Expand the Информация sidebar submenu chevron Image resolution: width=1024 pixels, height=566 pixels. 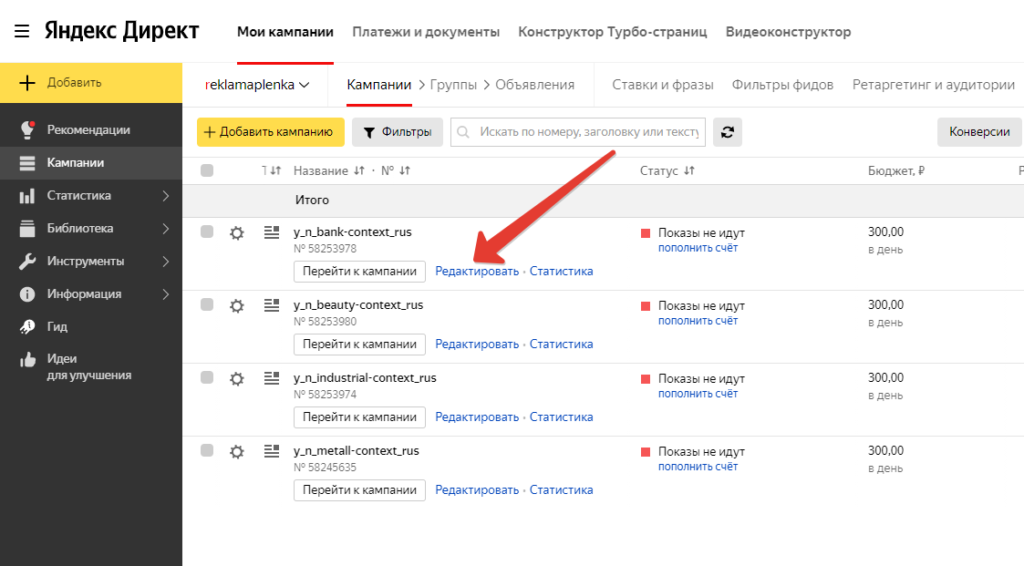click(166, 294)
